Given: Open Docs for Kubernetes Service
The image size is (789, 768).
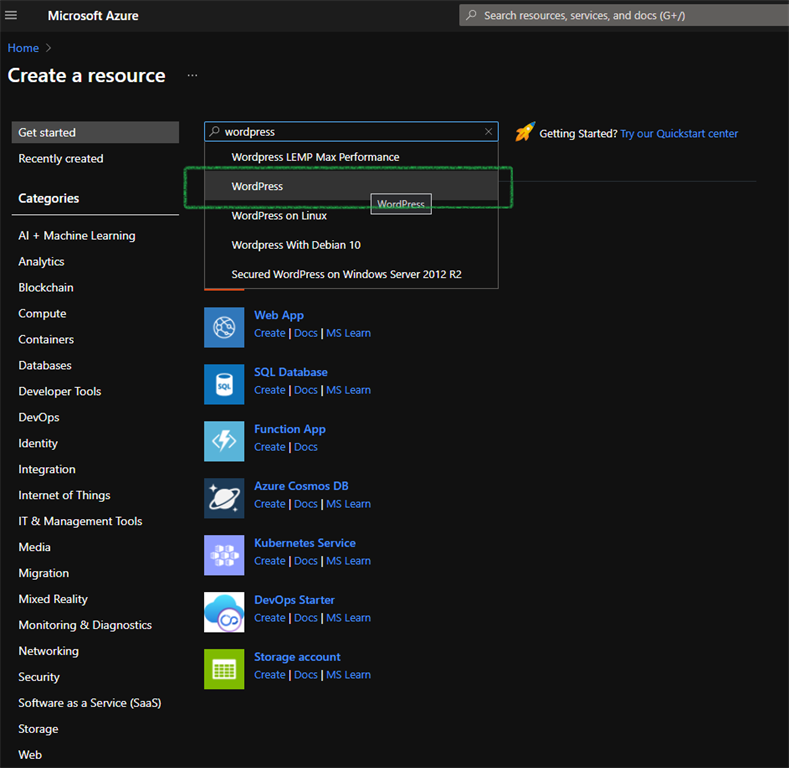Looking at the screenshot, I should click(x=306, y=561).
